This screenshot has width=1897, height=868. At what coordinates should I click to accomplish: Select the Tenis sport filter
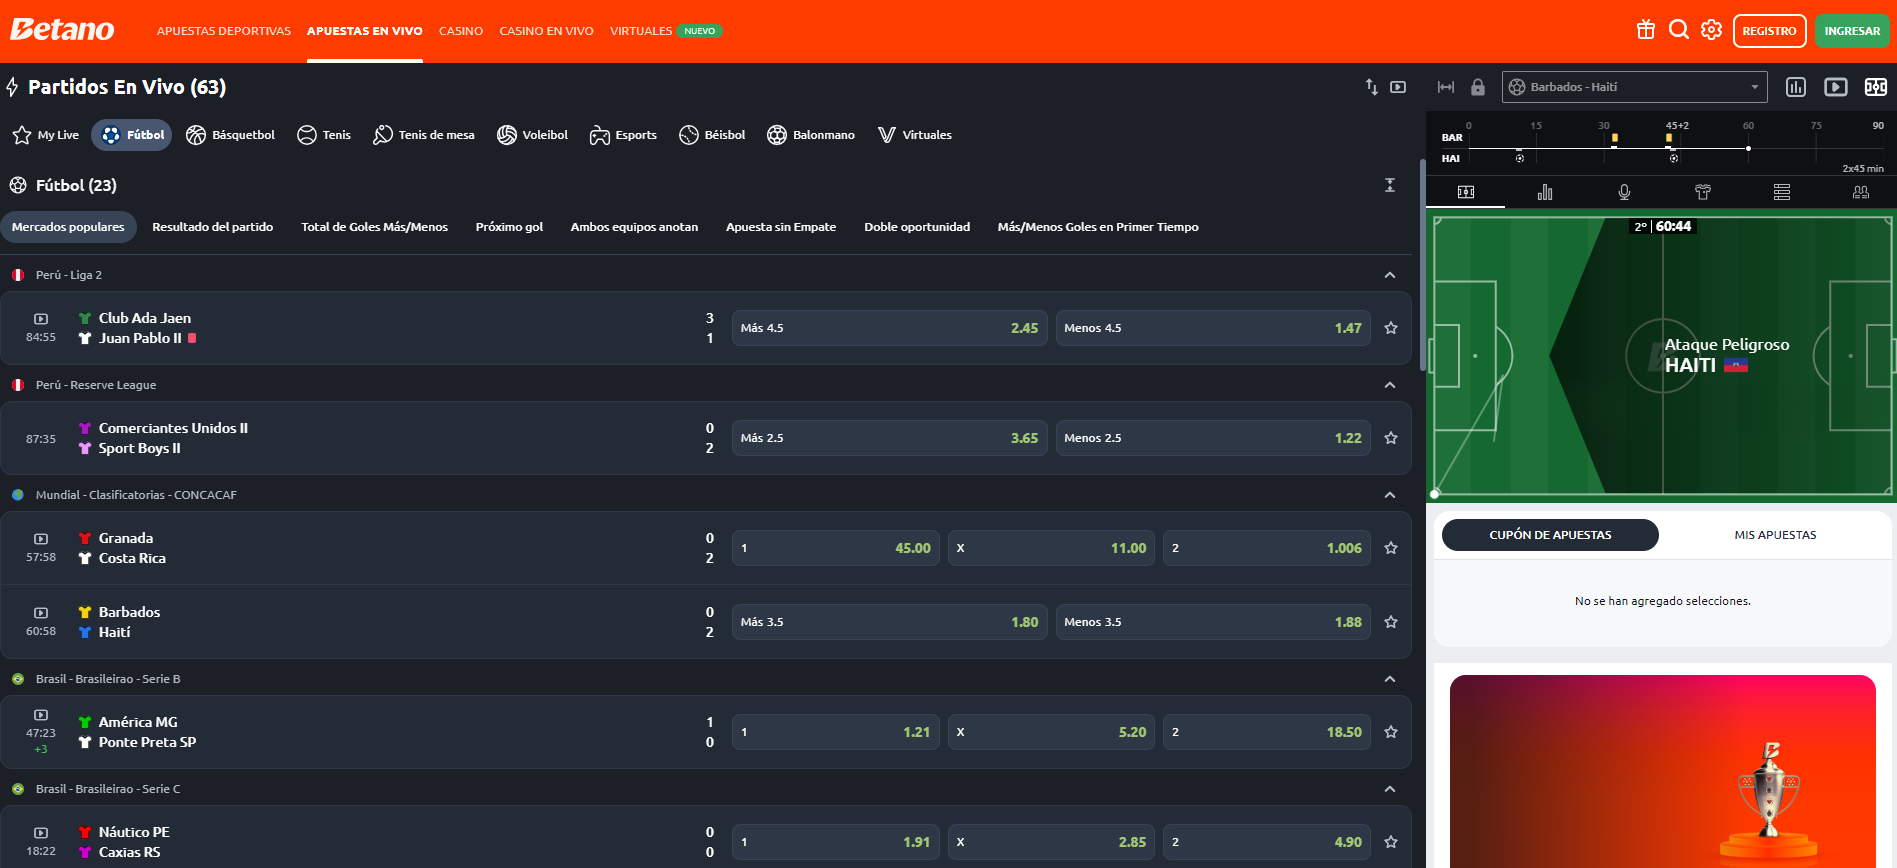[x=324, y=135]
